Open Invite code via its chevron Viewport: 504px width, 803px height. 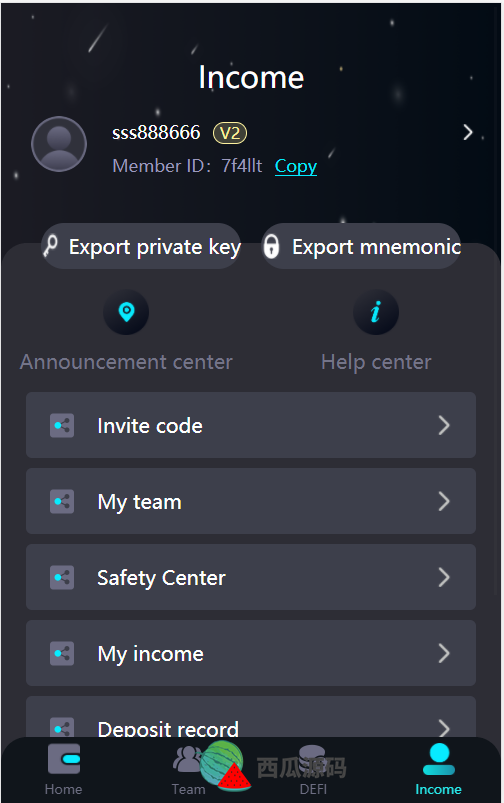click(444, 425)
